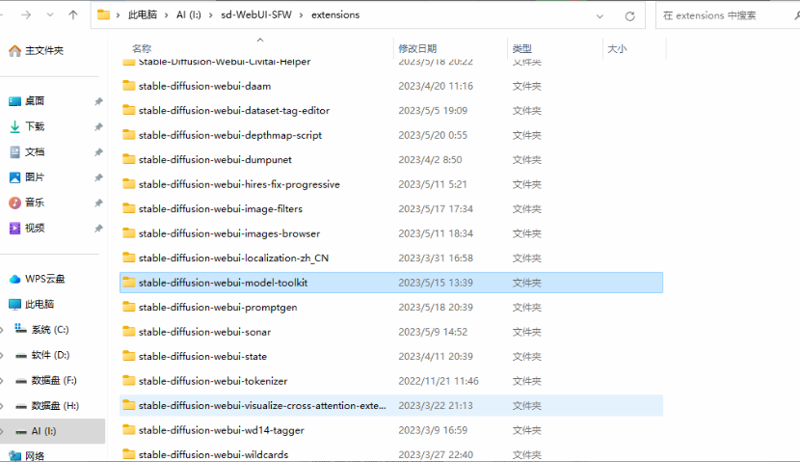Select 网络 in navigation pane
Screen dimensions: 800x462
pyautogui.click(x=27, y=456)
